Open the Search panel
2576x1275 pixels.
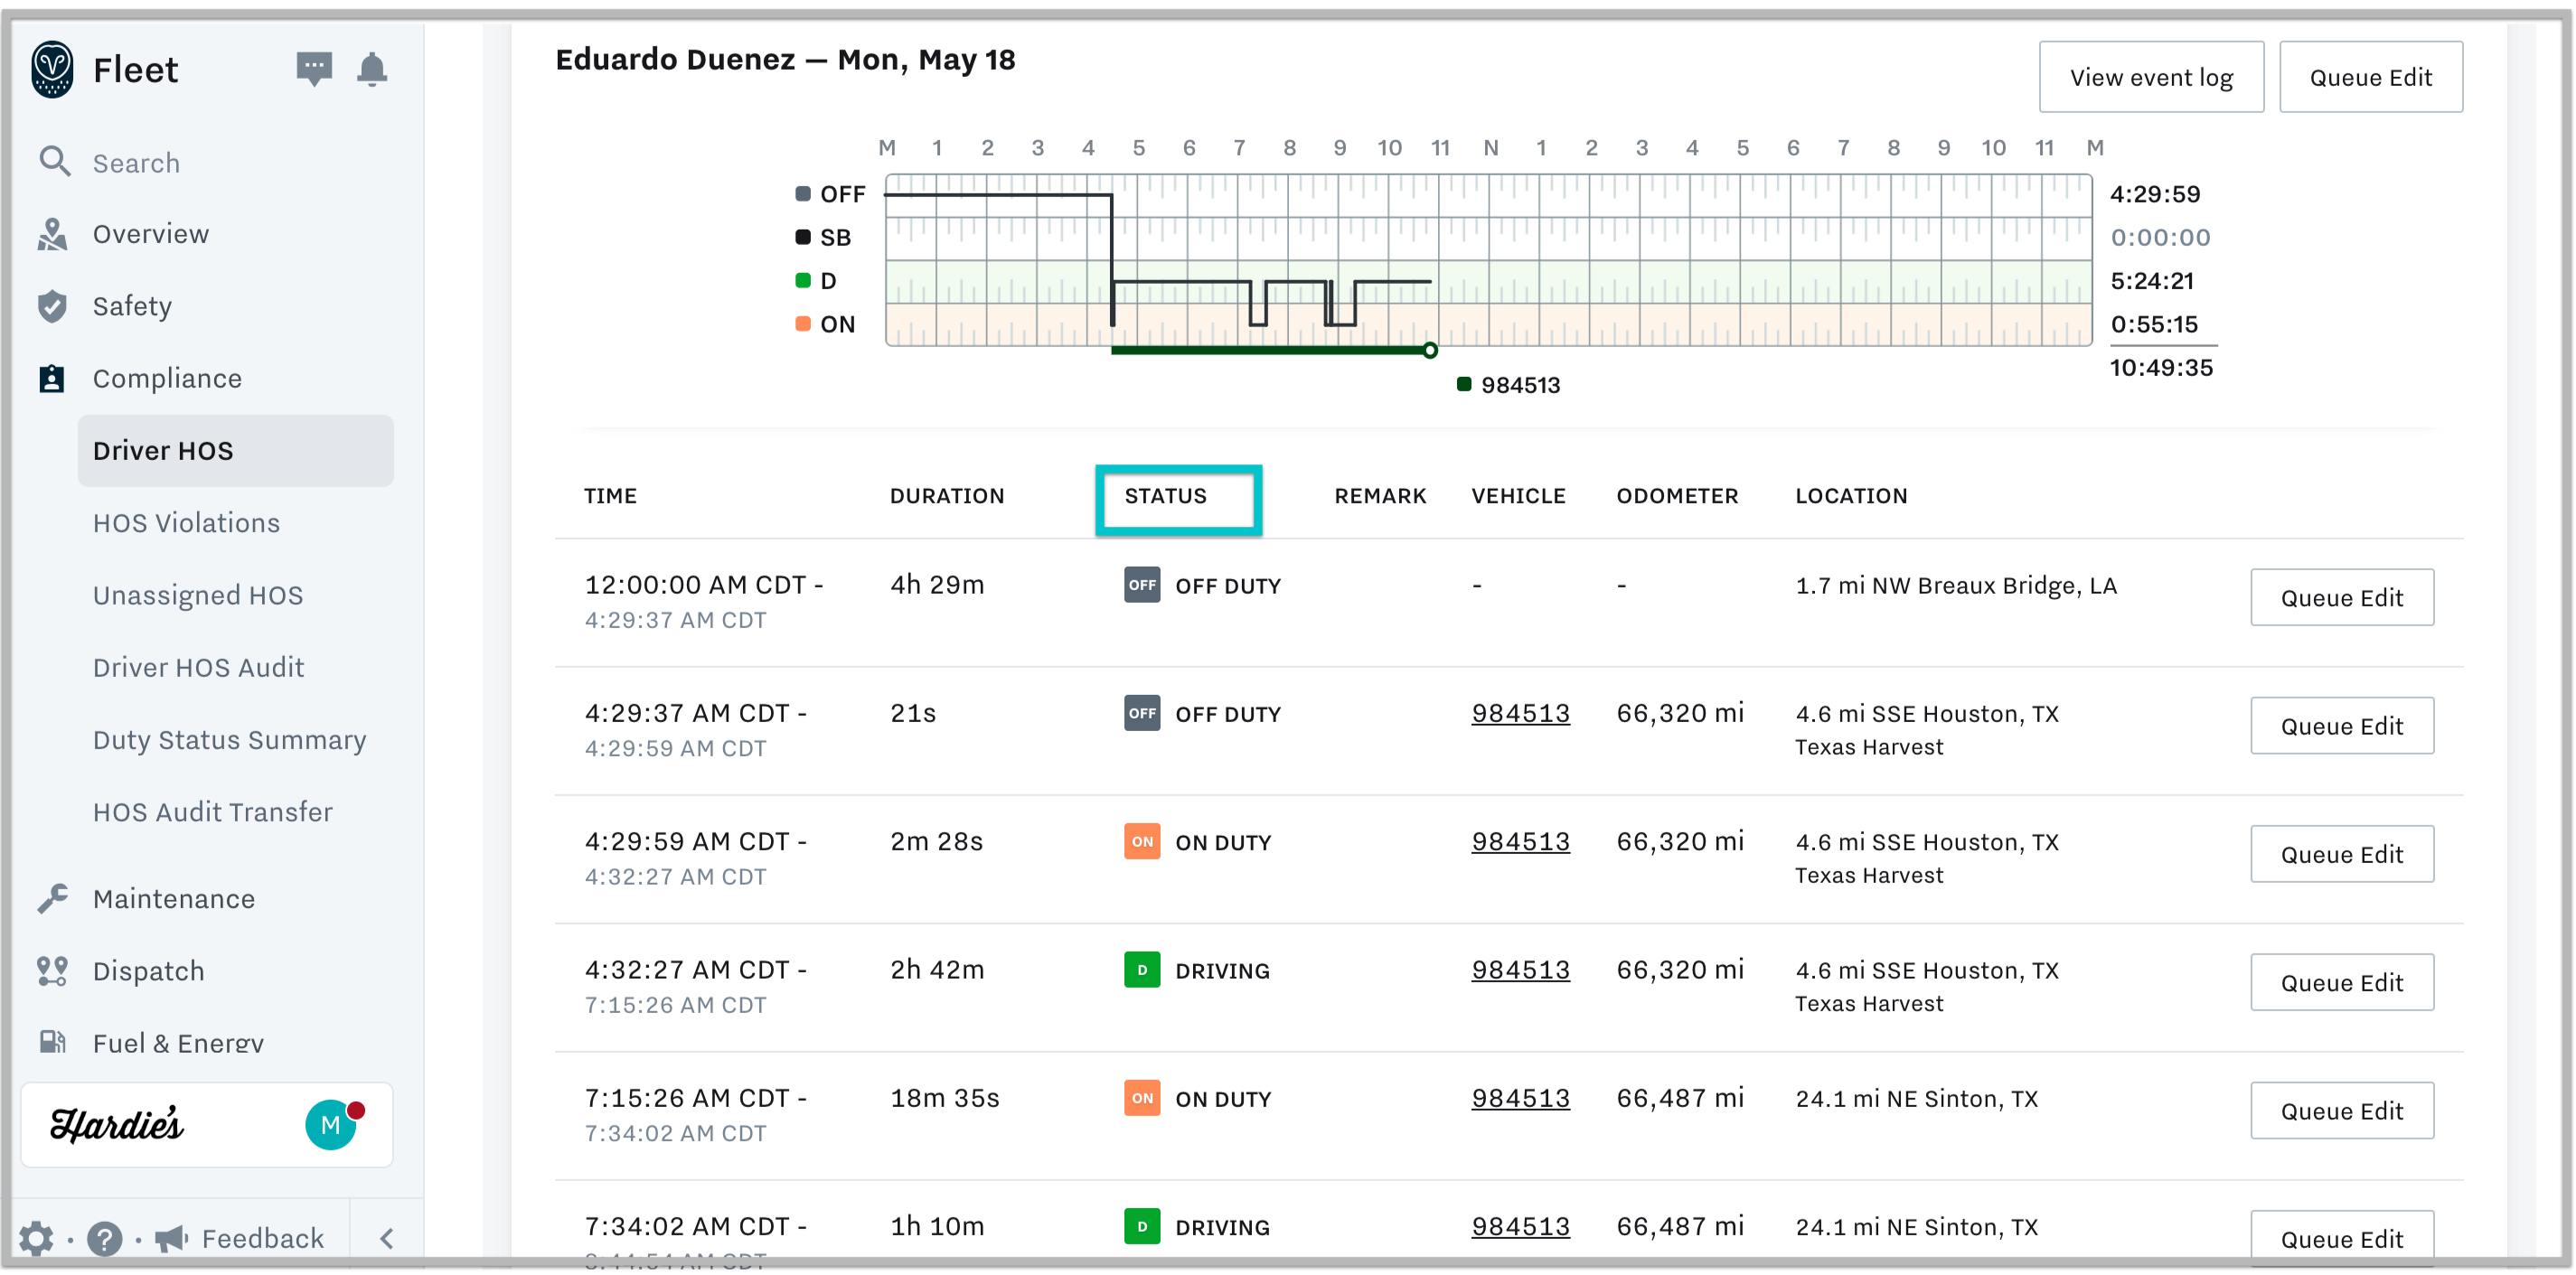tap(136, 163)
